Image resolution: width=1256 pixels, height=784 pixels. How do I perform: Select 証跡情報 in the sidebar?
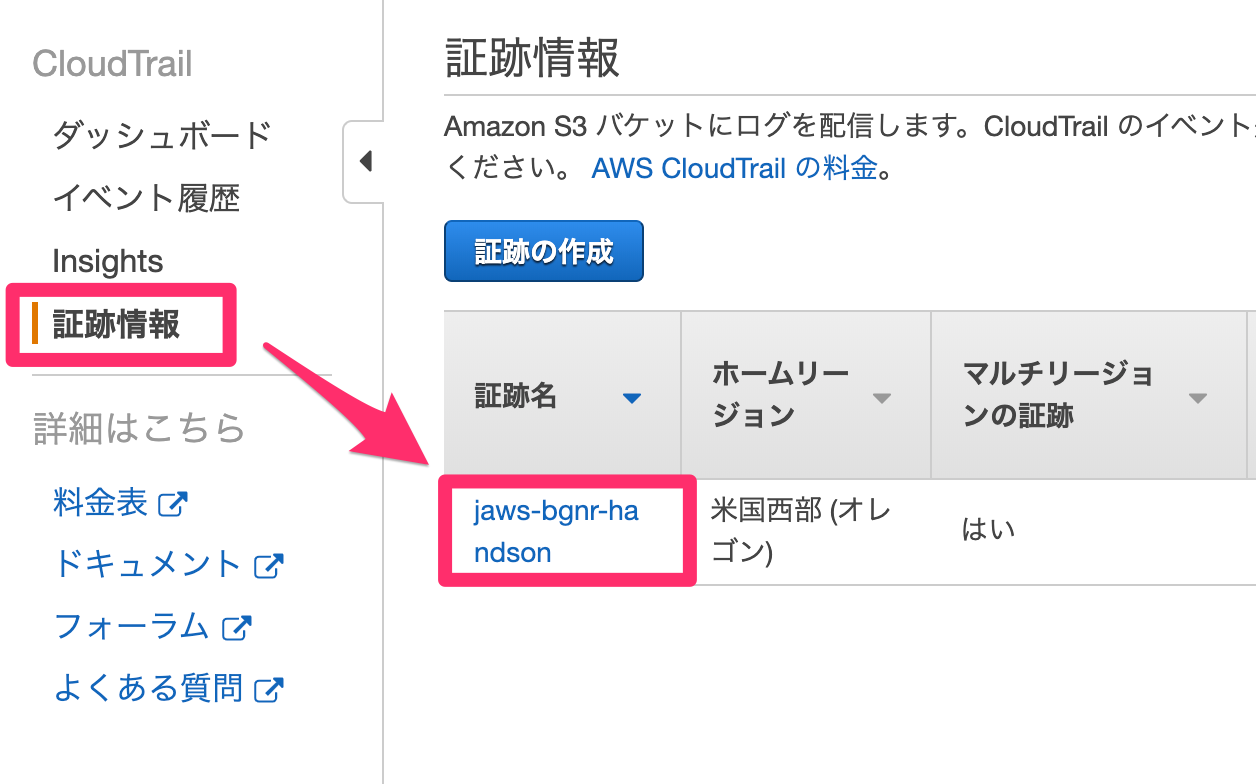[x=116, y=324]
